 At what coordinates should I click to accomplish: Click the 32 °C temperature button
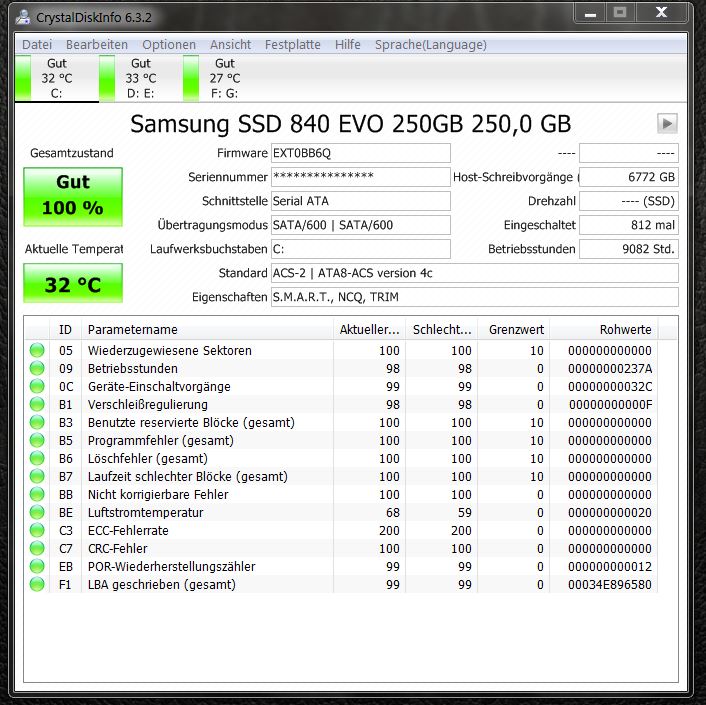73,284
